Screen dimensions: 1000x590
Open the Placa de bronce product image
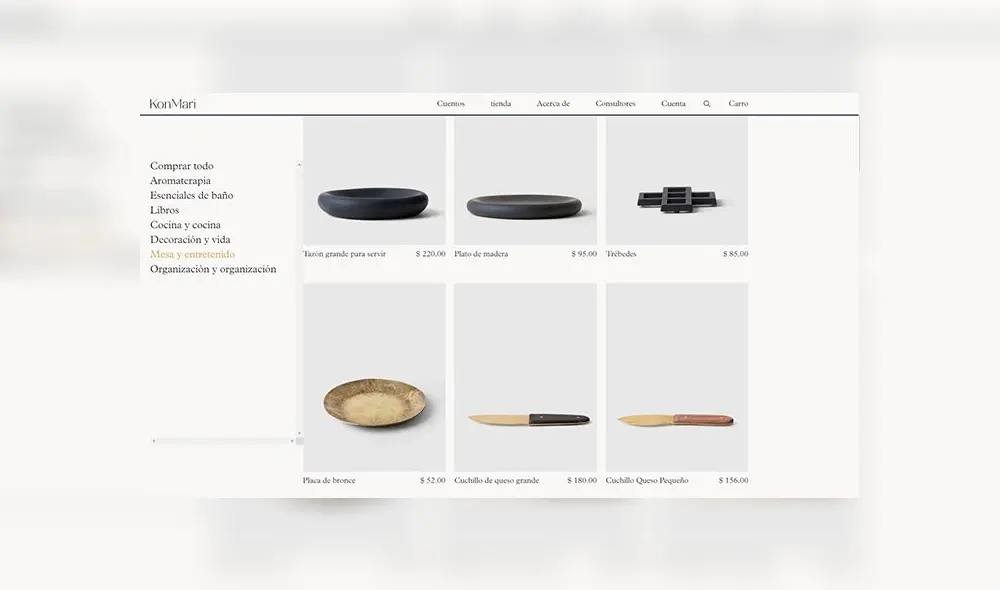[374, 378]
